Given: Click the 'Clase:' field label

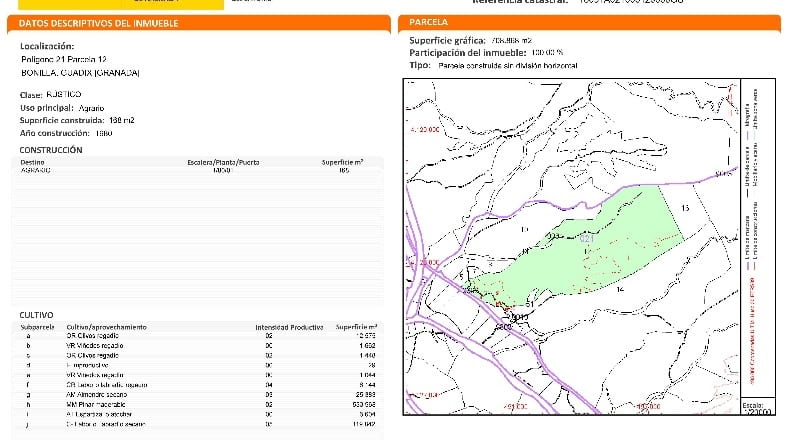Looking at the screenshot, I should click(31, 95).
